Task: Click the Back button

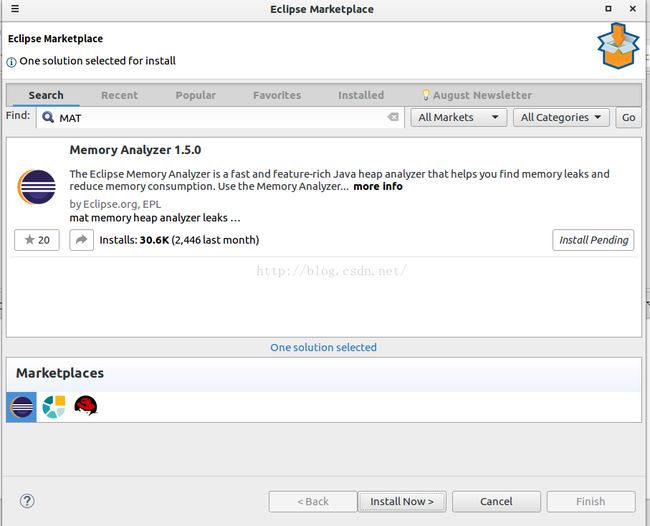Action: click(x=313, y=502)
